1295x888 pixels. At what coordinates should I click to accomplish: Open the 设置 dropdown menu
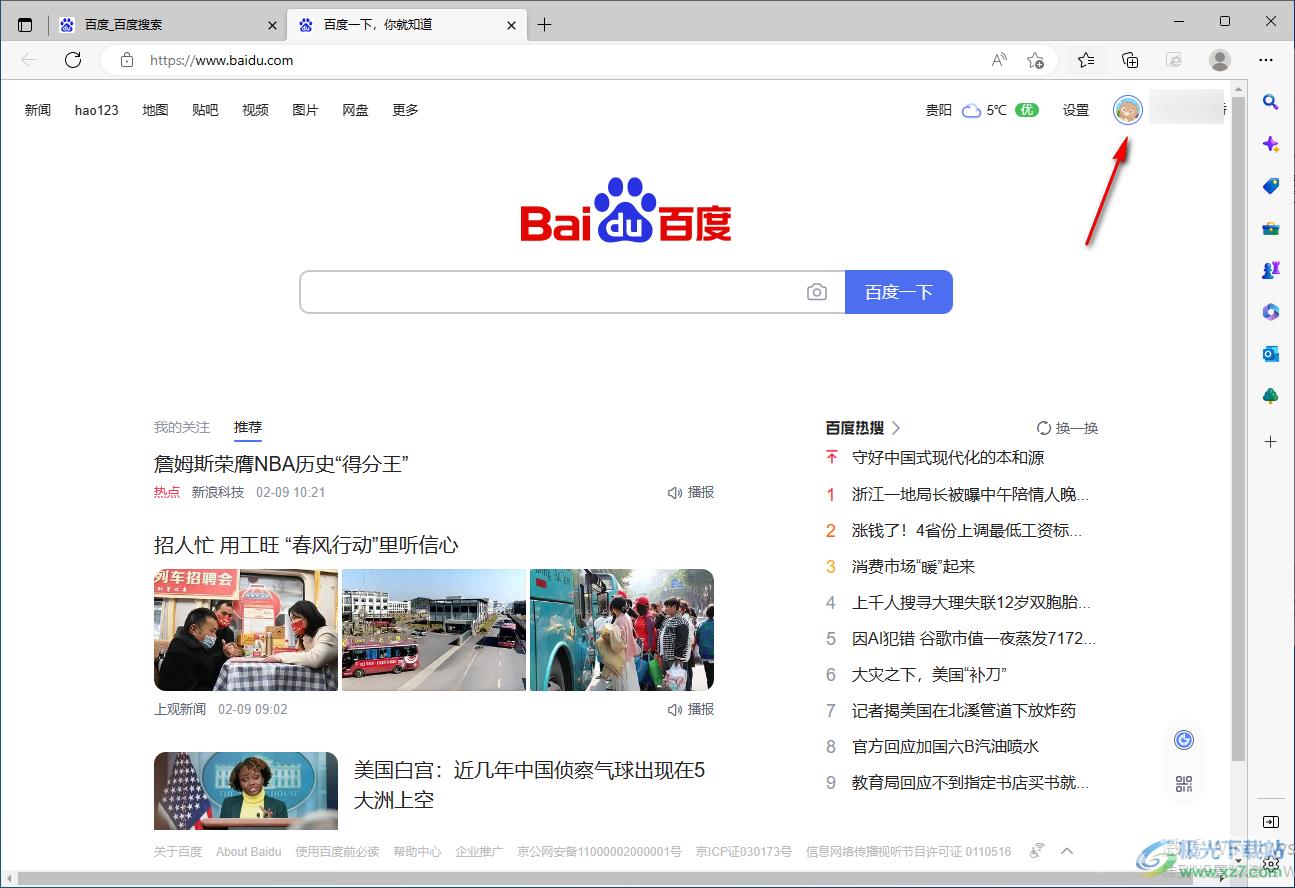(1076, 110)
